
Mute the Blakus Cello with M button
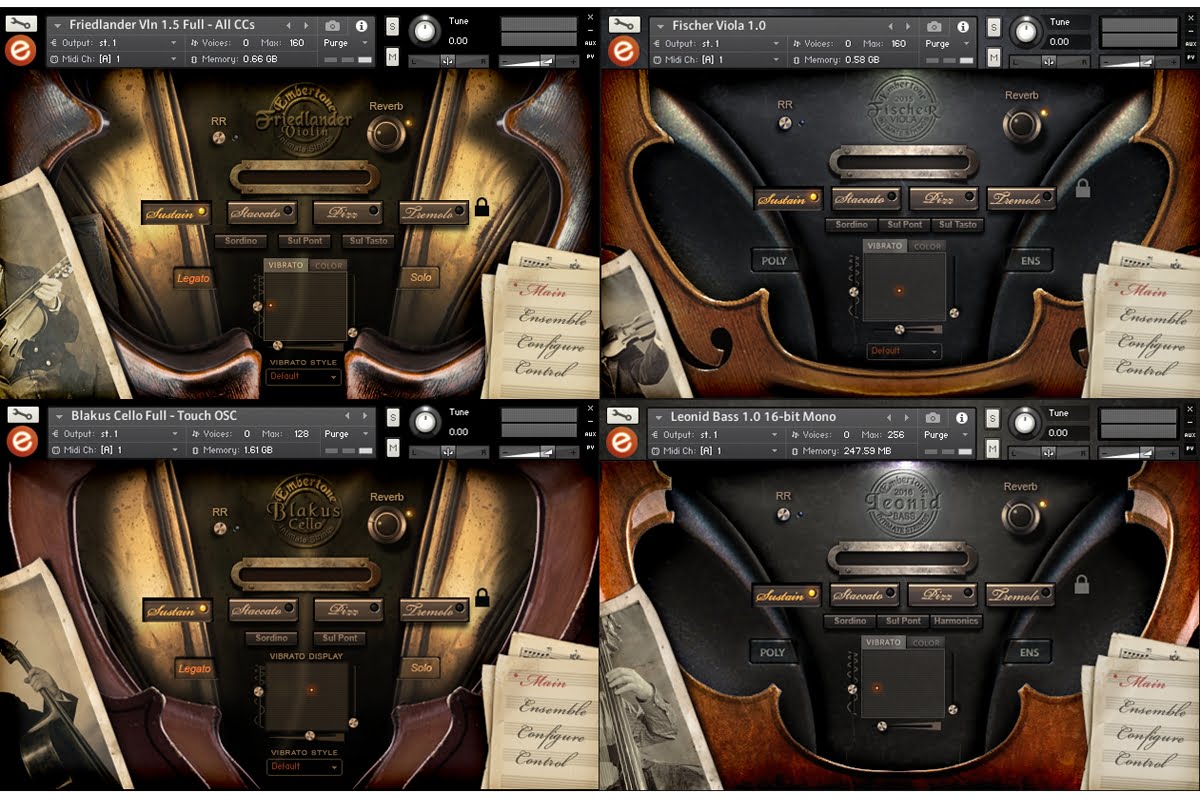(392, 448)
